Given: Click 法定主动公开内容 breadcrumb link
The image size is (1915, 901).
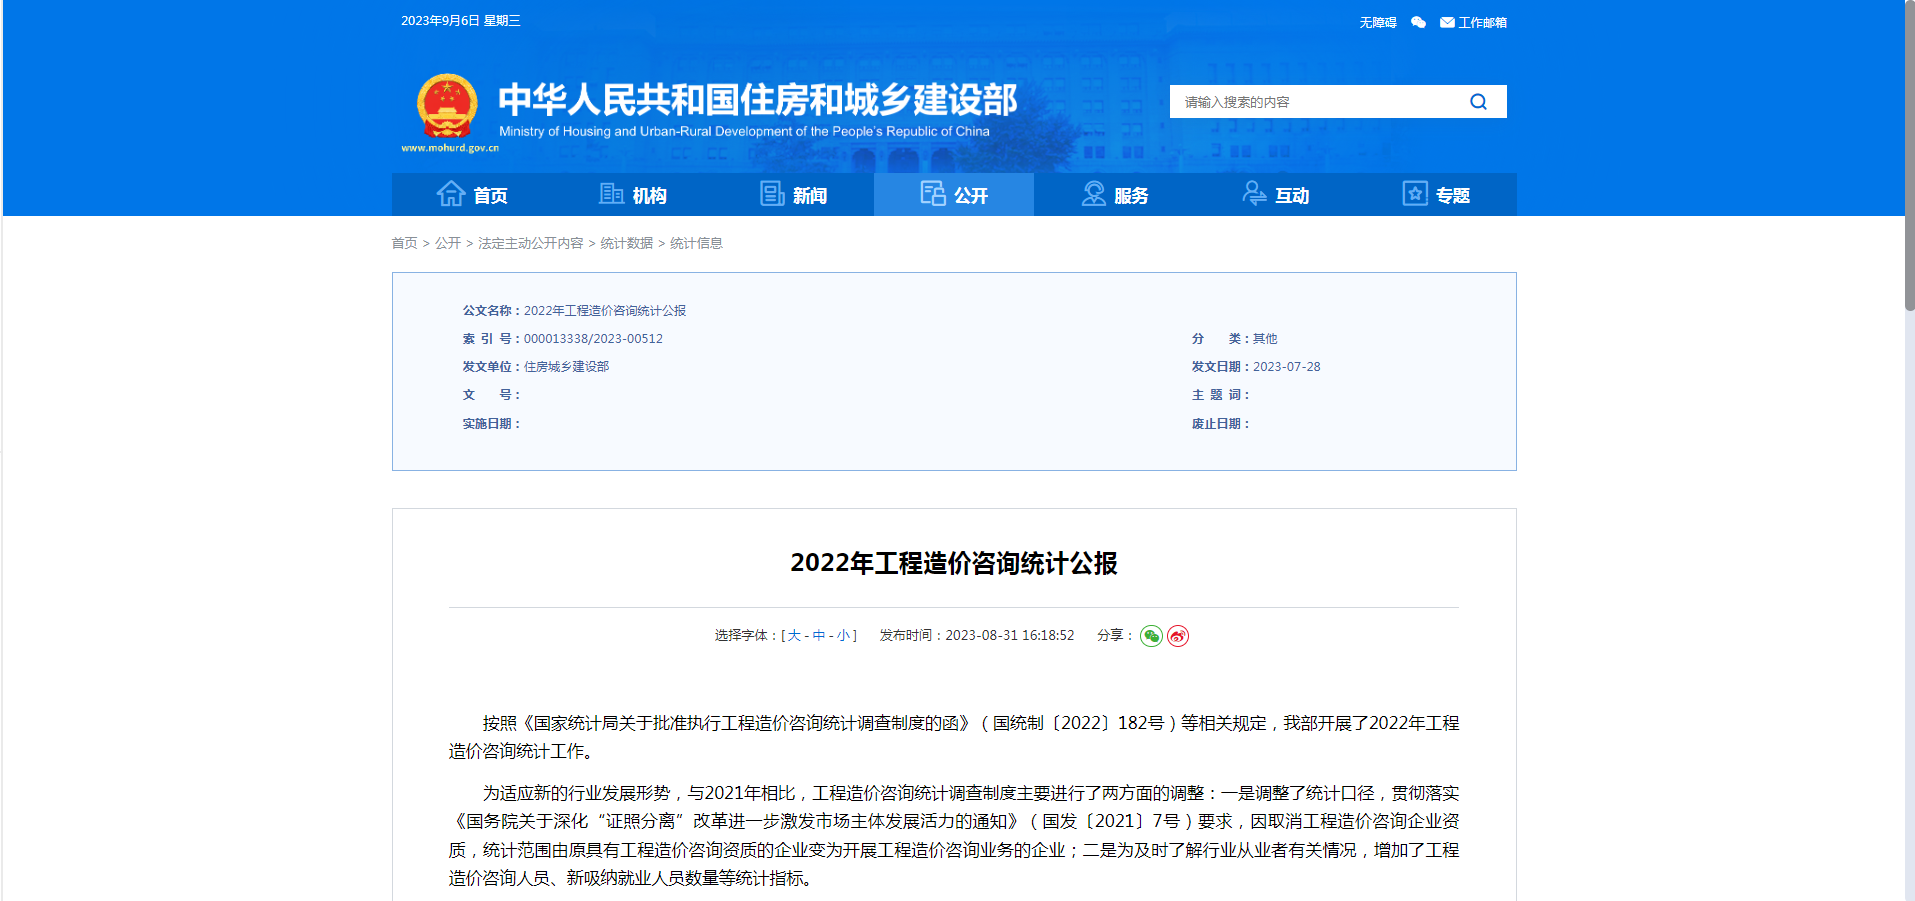Looking at the screenshot, I should pos(530,243).
